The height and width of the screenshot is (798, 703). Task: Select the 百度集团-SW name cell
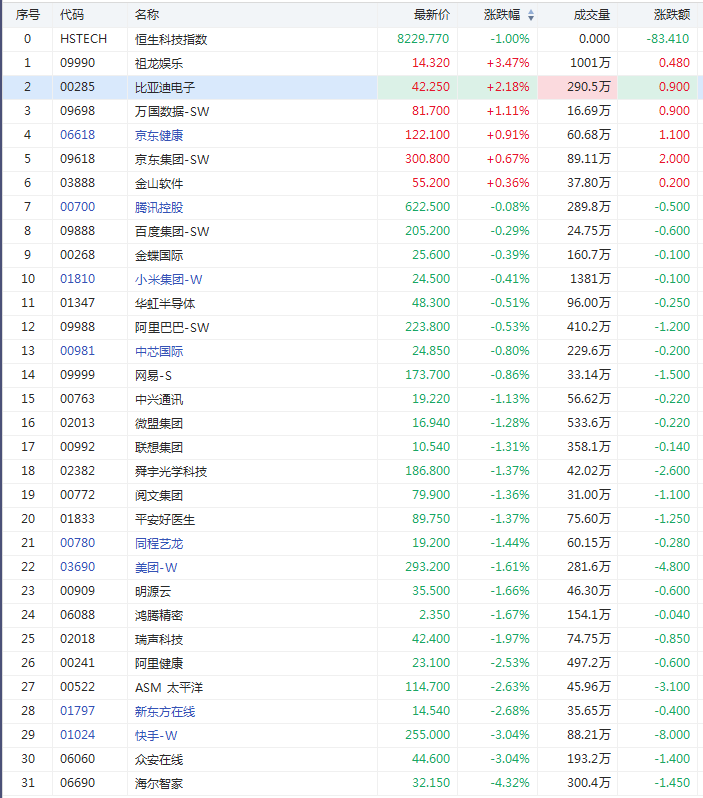172,231
